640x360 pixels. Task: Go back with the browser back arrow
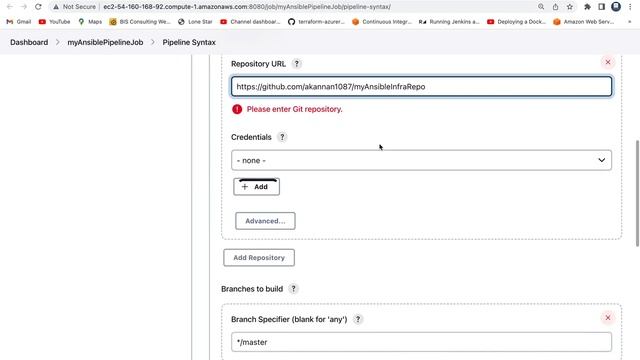point(10,7)
